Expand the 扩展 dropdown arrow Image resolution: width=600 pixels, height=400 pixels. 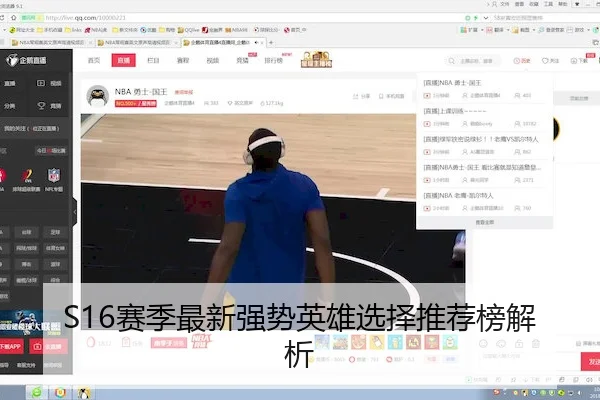[482, 30]
